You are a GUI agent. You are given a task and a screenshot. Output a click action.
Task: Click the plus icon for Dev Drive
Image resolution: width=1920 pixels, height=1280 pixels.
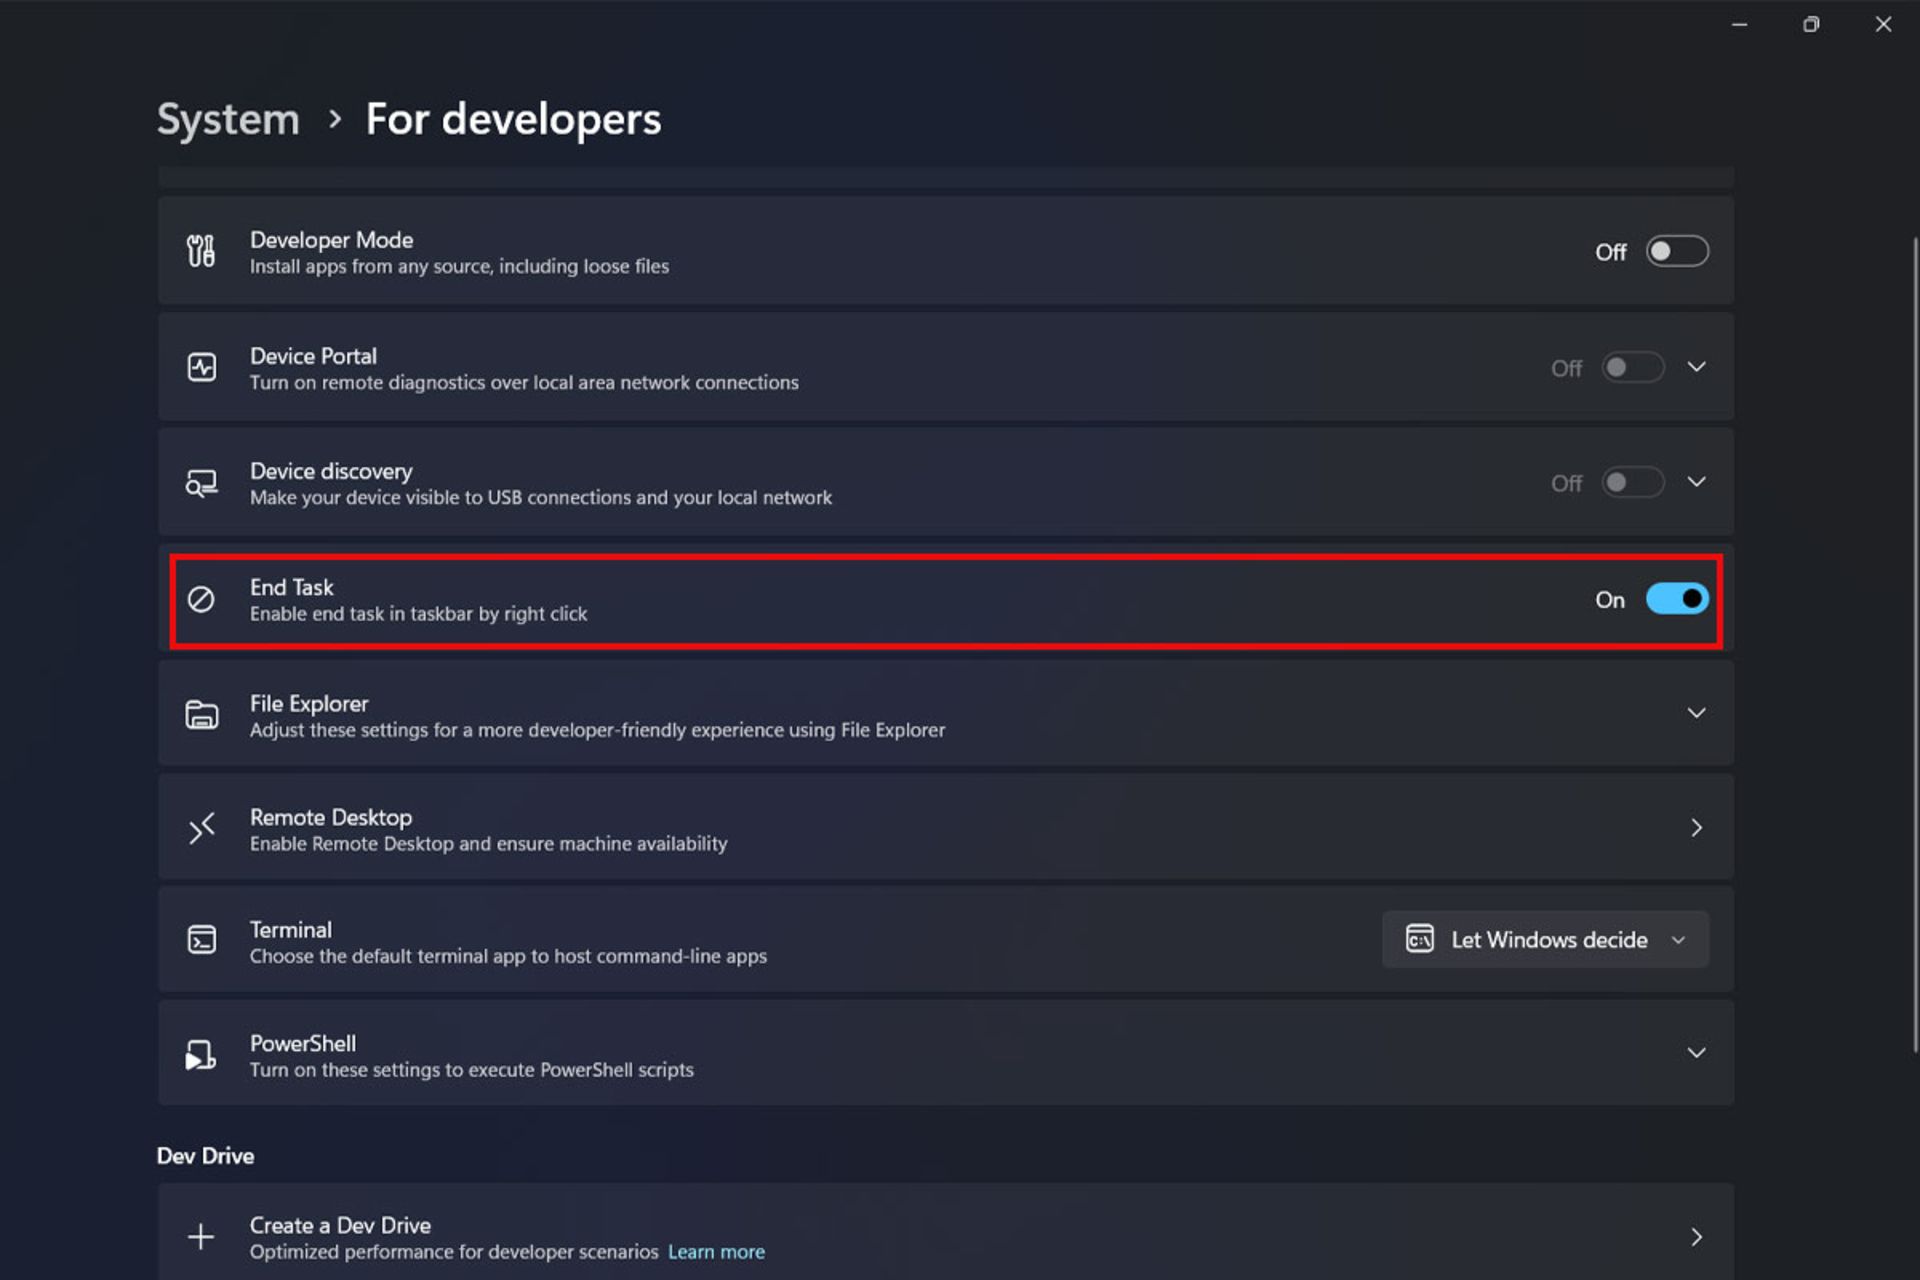pos(201,1237)
